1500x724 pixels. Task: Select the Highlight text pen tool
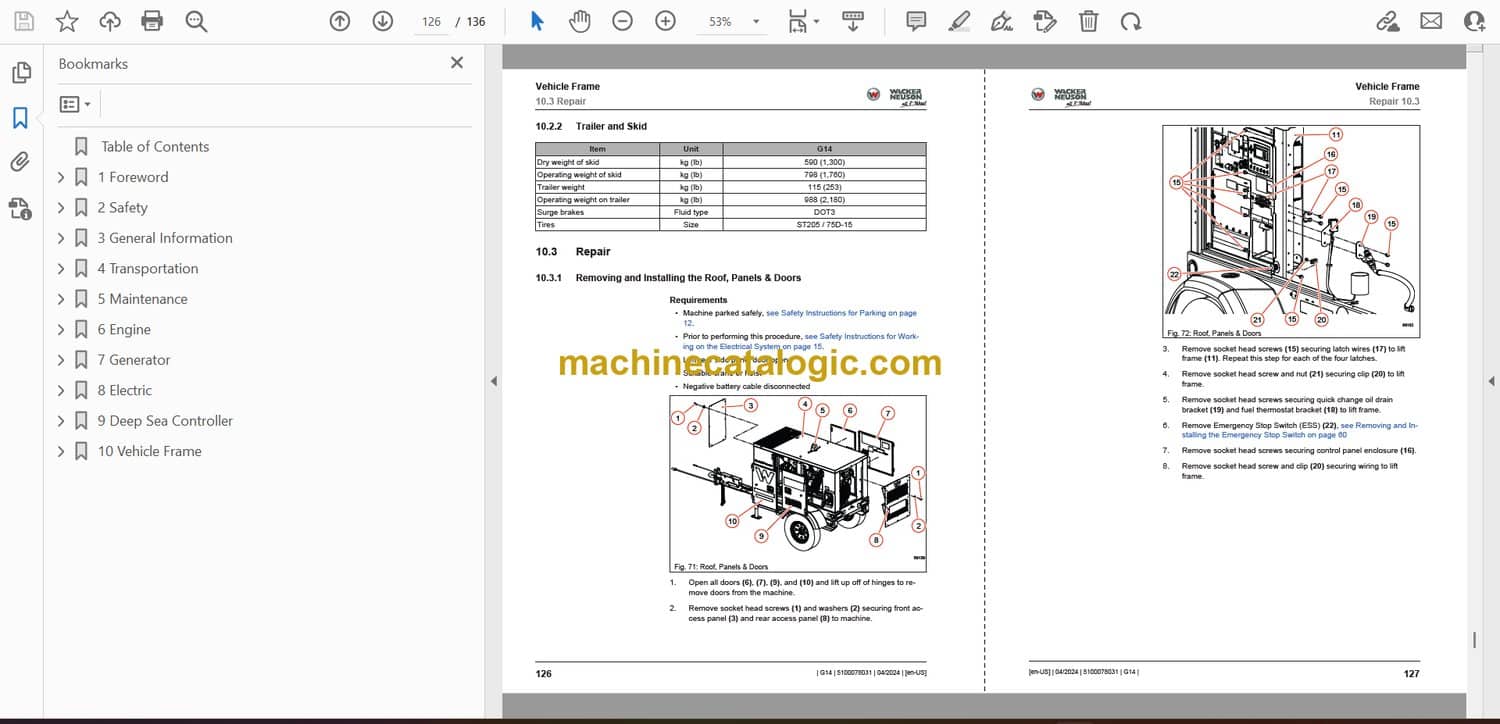(959, 21)
